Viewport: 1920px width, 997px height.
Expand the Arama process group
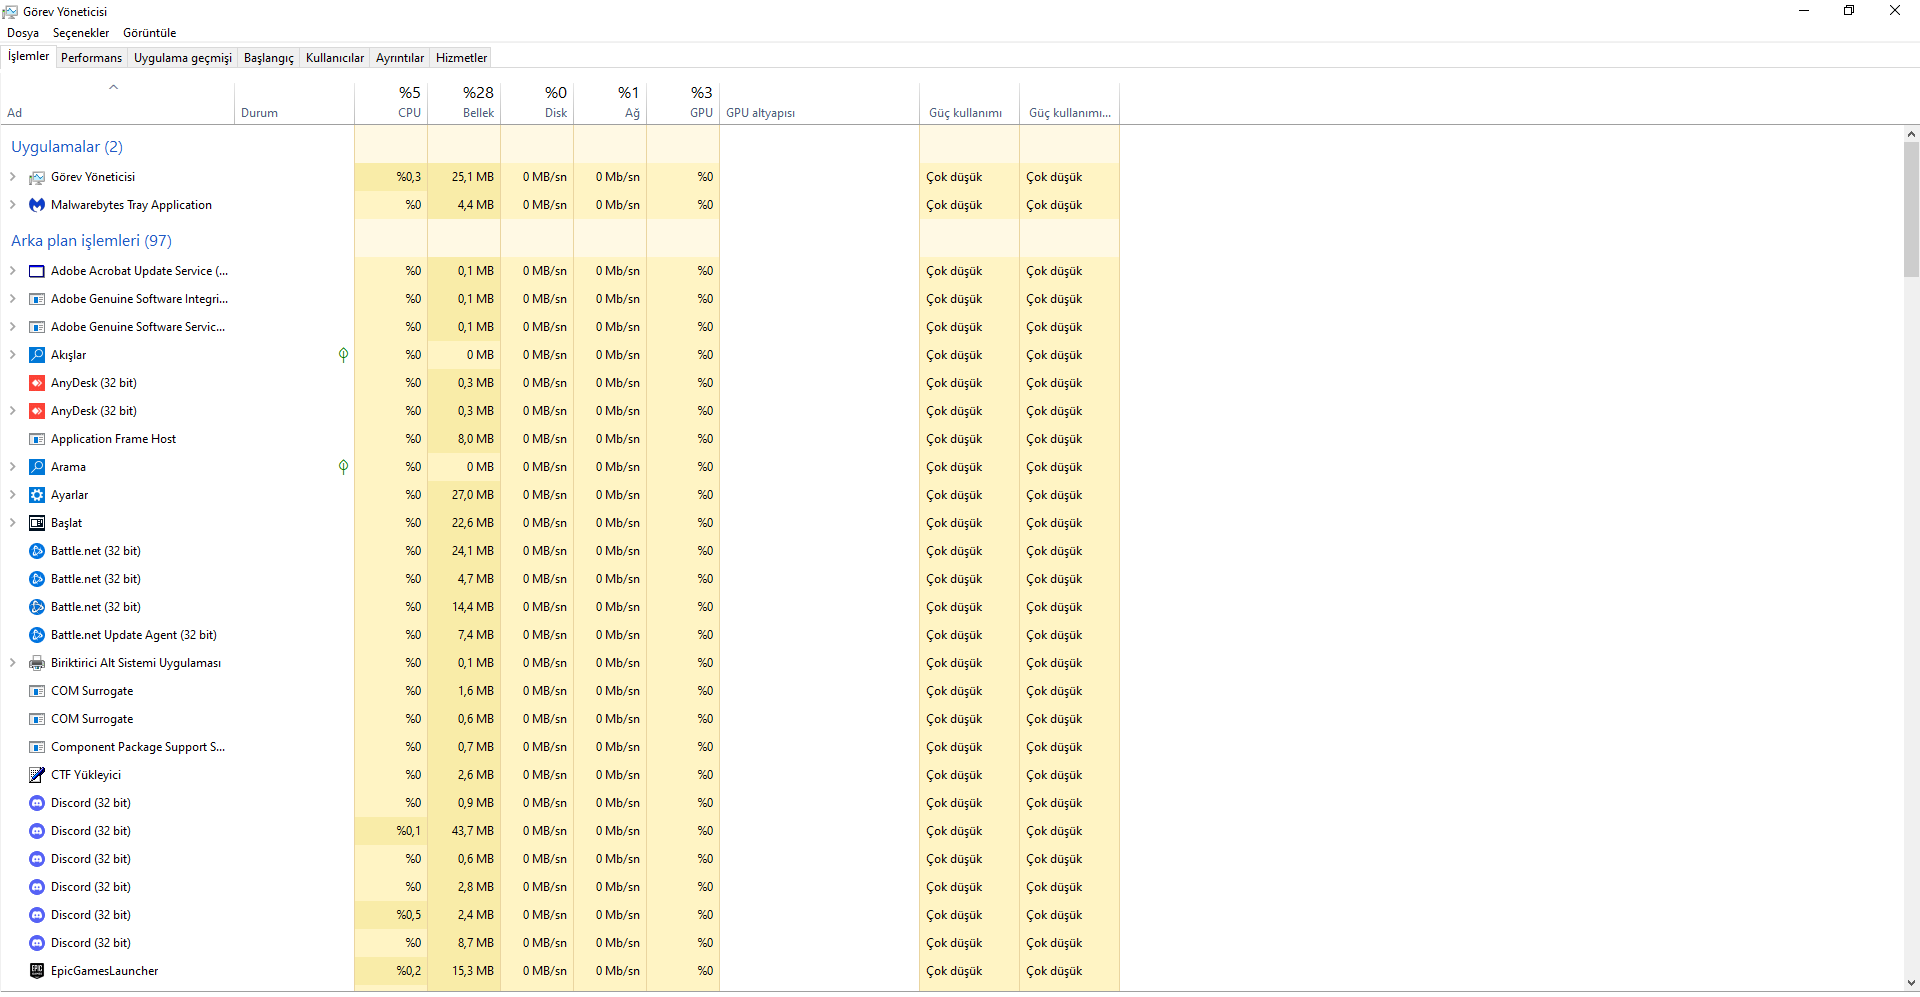click(12, 467)
